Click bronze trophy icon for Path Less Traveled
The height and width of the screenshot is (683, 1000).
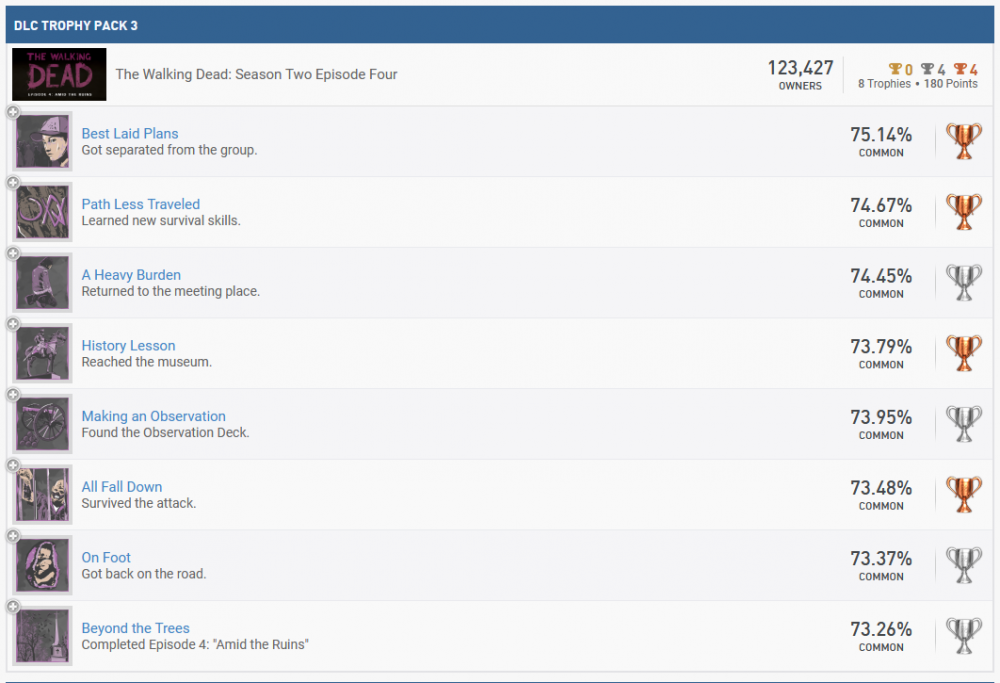(x=964, y=212)
